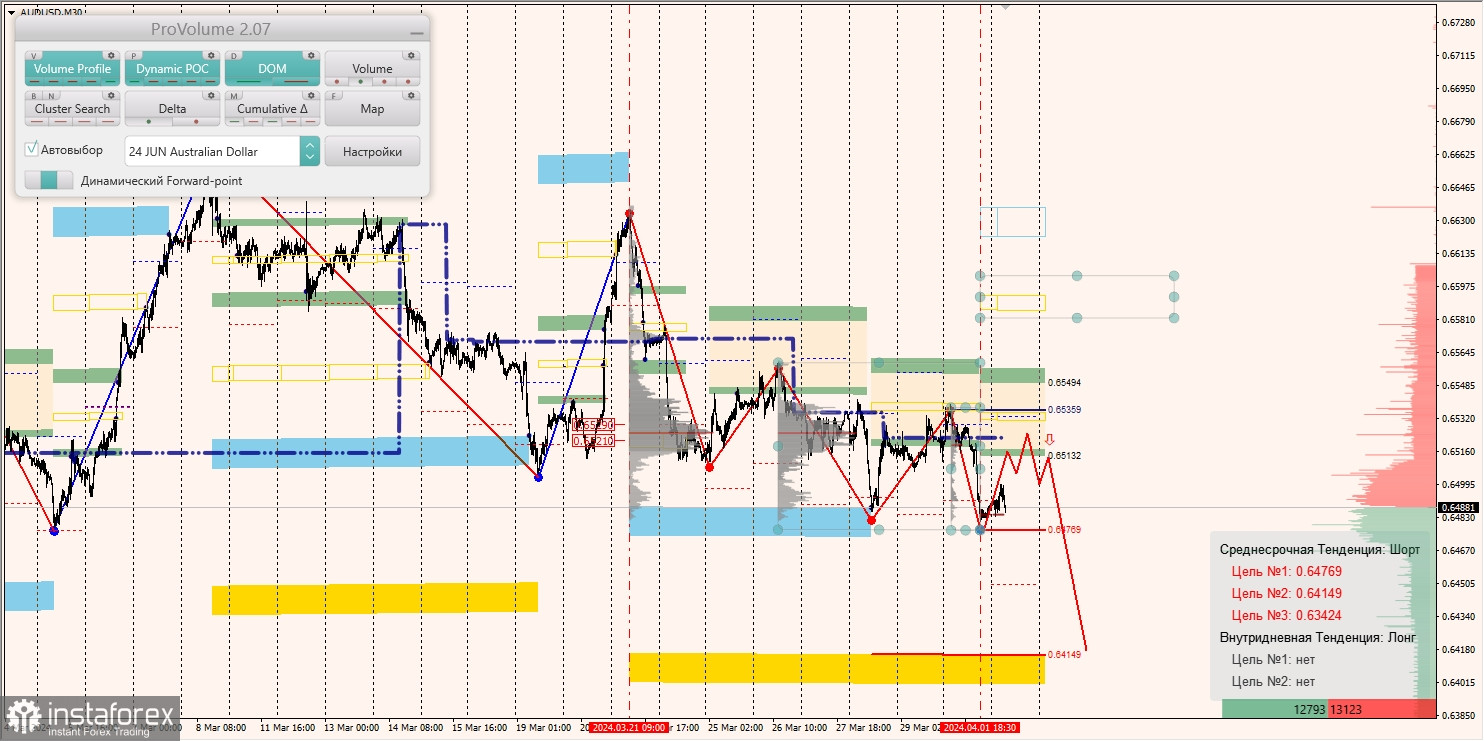Click the 26 Mar 10:00 time axis label
Screen dimensions: 1484x741
click(799, 728)
